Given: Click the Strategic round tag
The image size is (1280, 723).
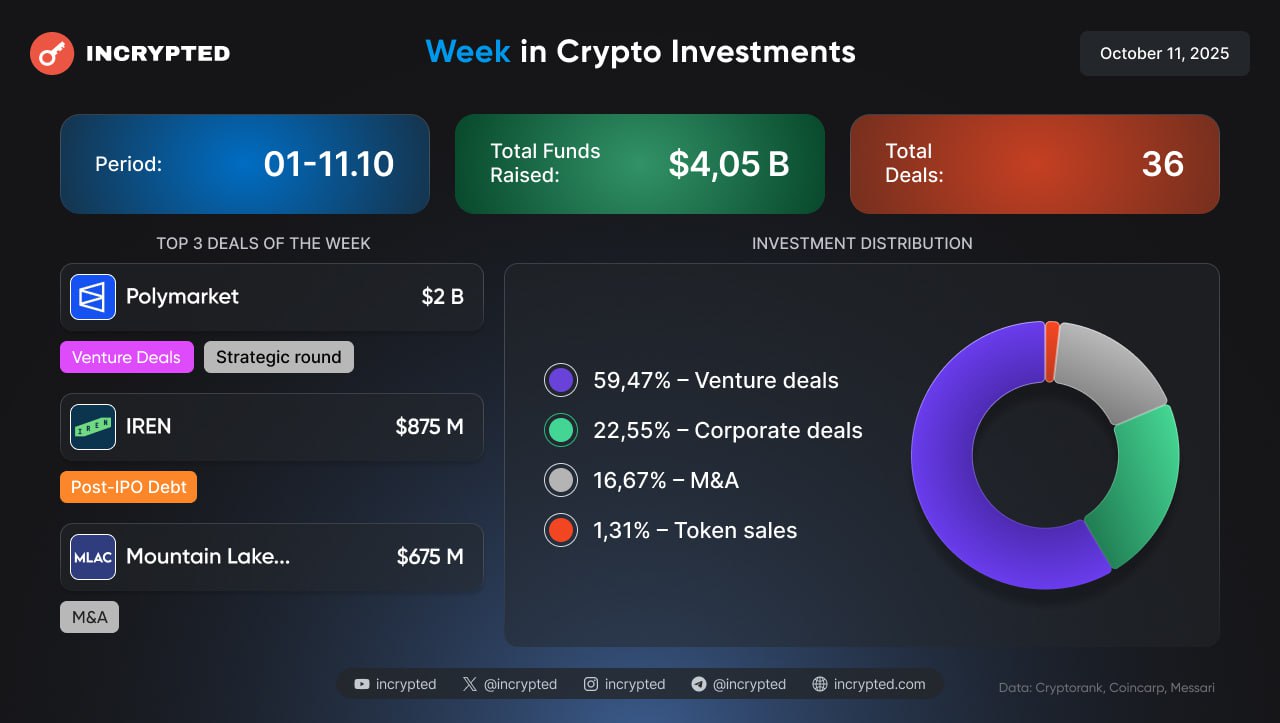Looking at the screenshot, I should [278, 357].
